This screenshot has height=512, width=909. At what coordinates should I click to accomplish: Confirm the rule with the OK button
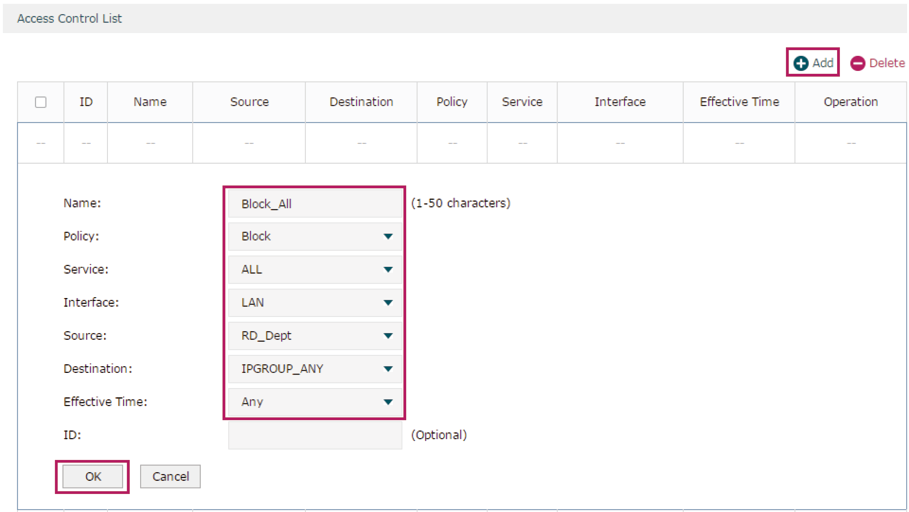point(93,477)
